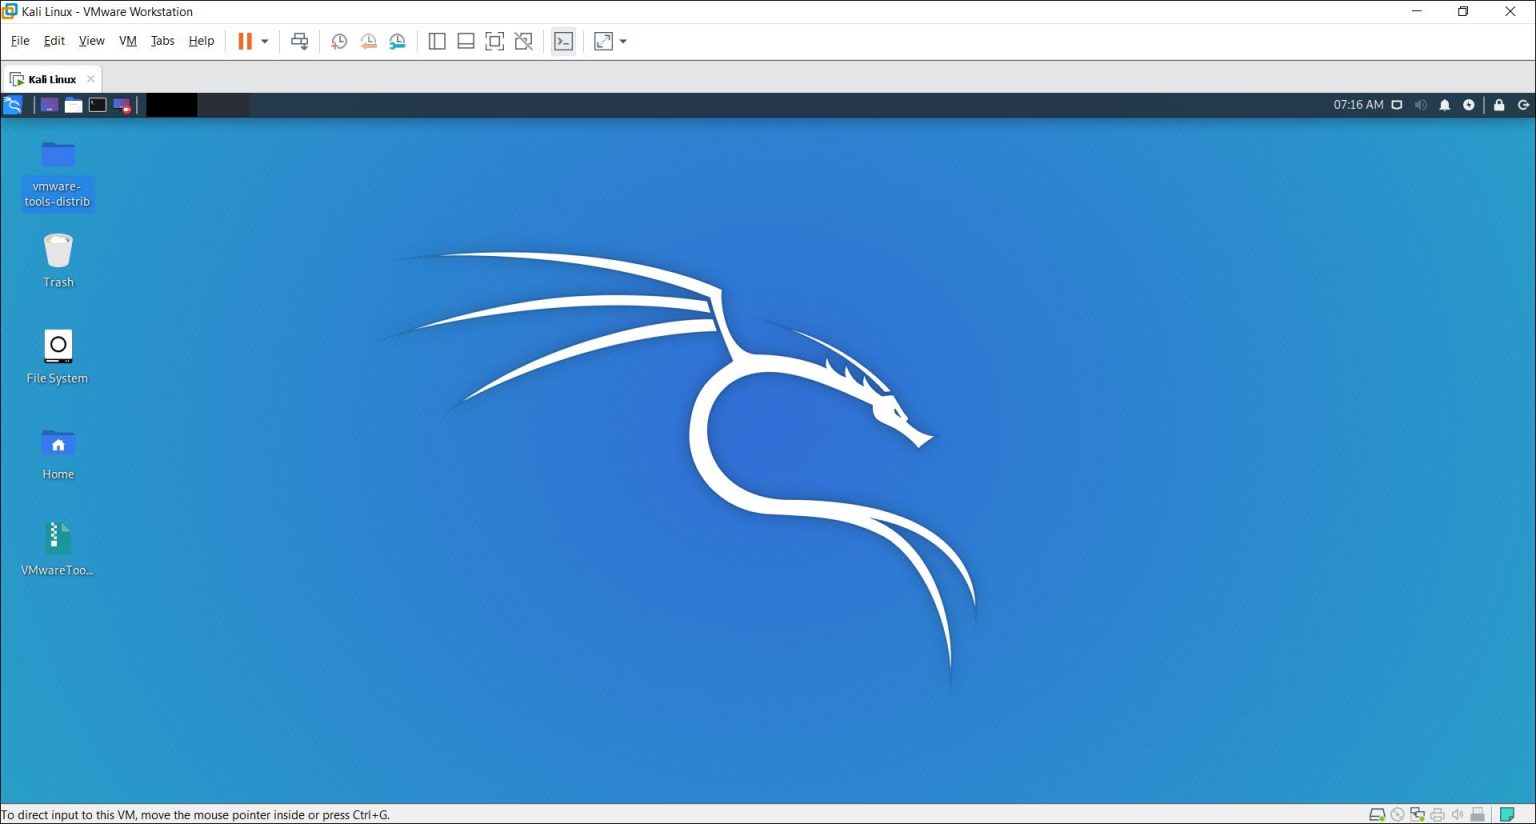Revert the virtual machine to its snapshot
This screenshot has width=1536, height=824.
368,41
